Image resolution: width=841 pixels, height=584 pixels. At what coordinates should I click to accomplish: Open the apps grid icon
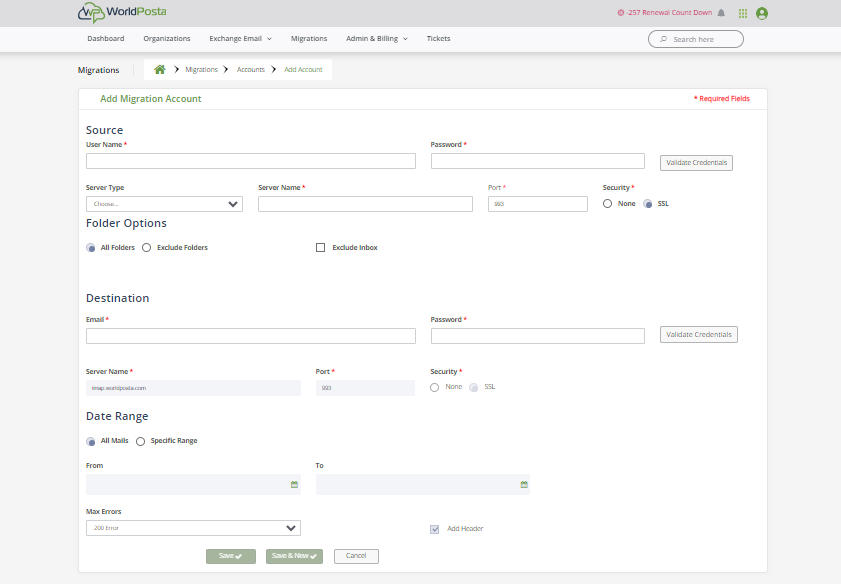click(743, 13)
